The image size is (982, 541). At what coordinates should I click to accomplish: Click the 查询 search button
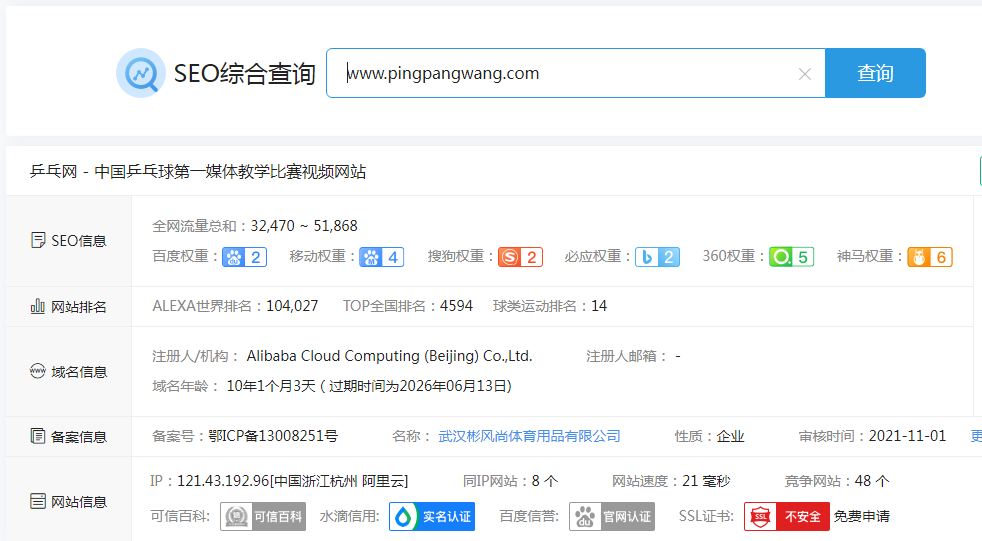[875, 73]
